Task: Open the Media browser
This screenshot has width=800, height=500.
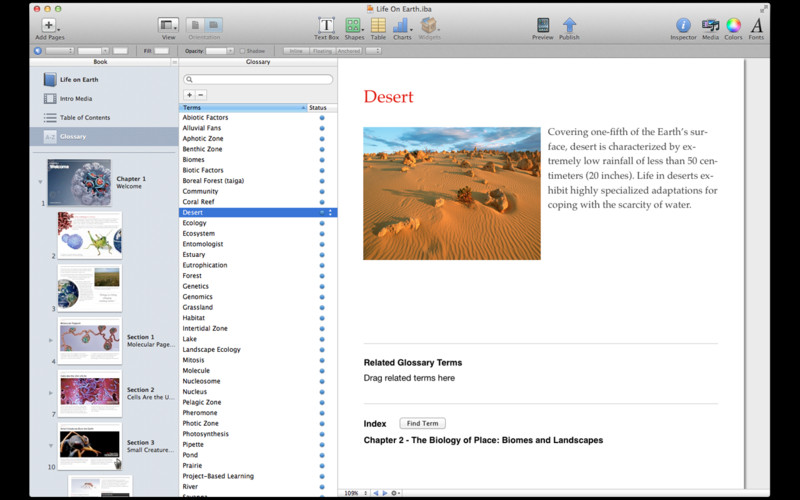Action: (x=710, y=26)
